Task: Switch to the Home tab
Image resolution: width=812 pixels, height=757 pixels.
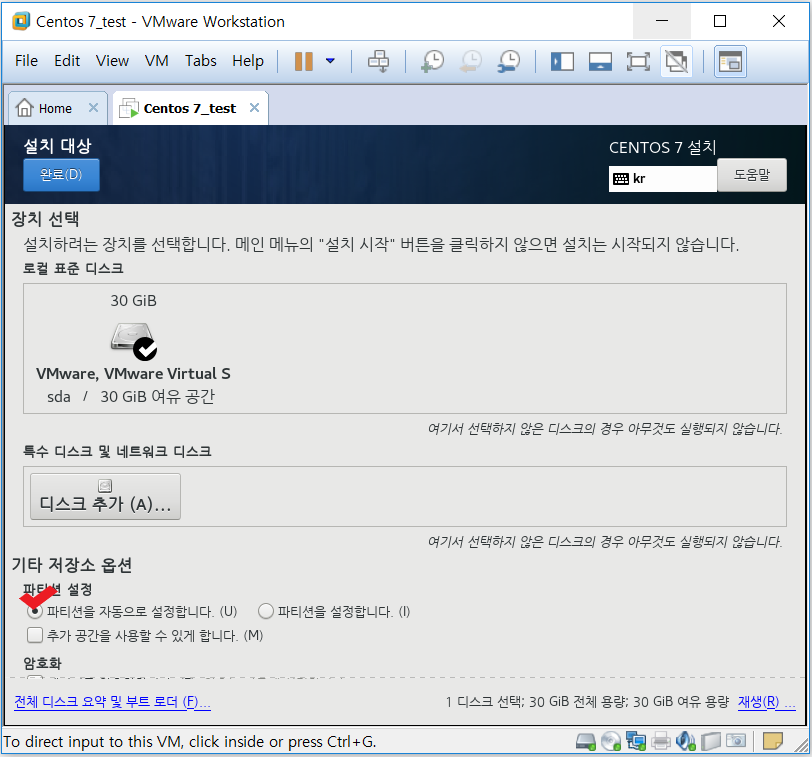Action: pyautogui.click(x=55, y=108)
